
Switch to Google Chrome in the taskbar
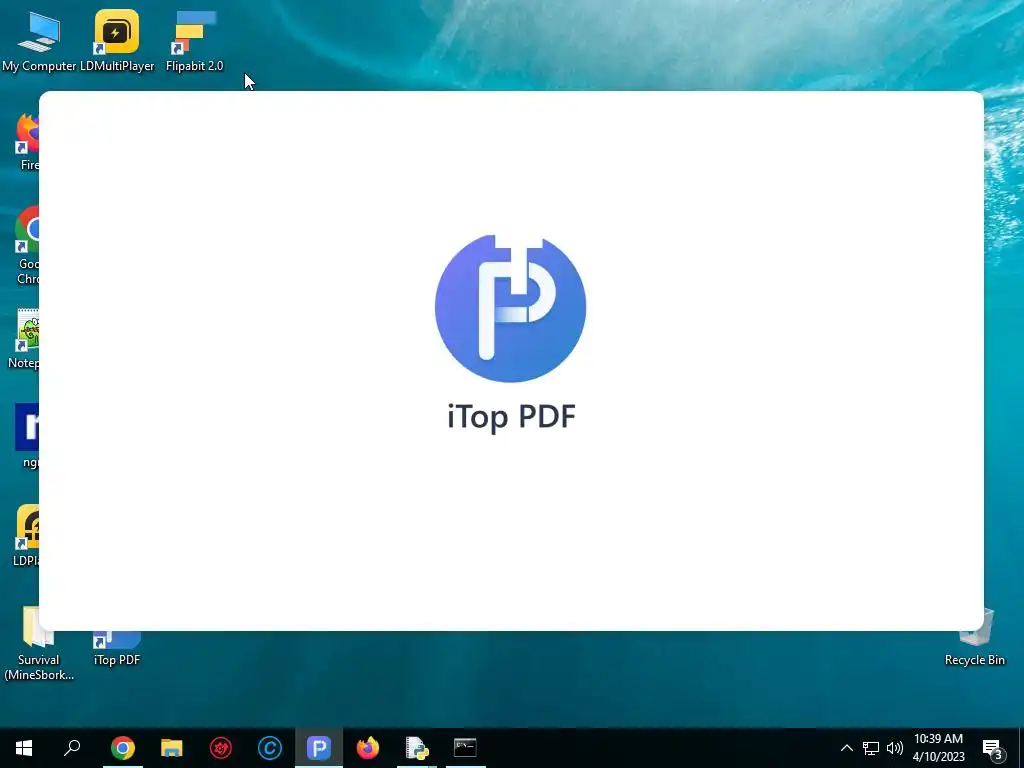pyautogui.click(x=123, y=748)
